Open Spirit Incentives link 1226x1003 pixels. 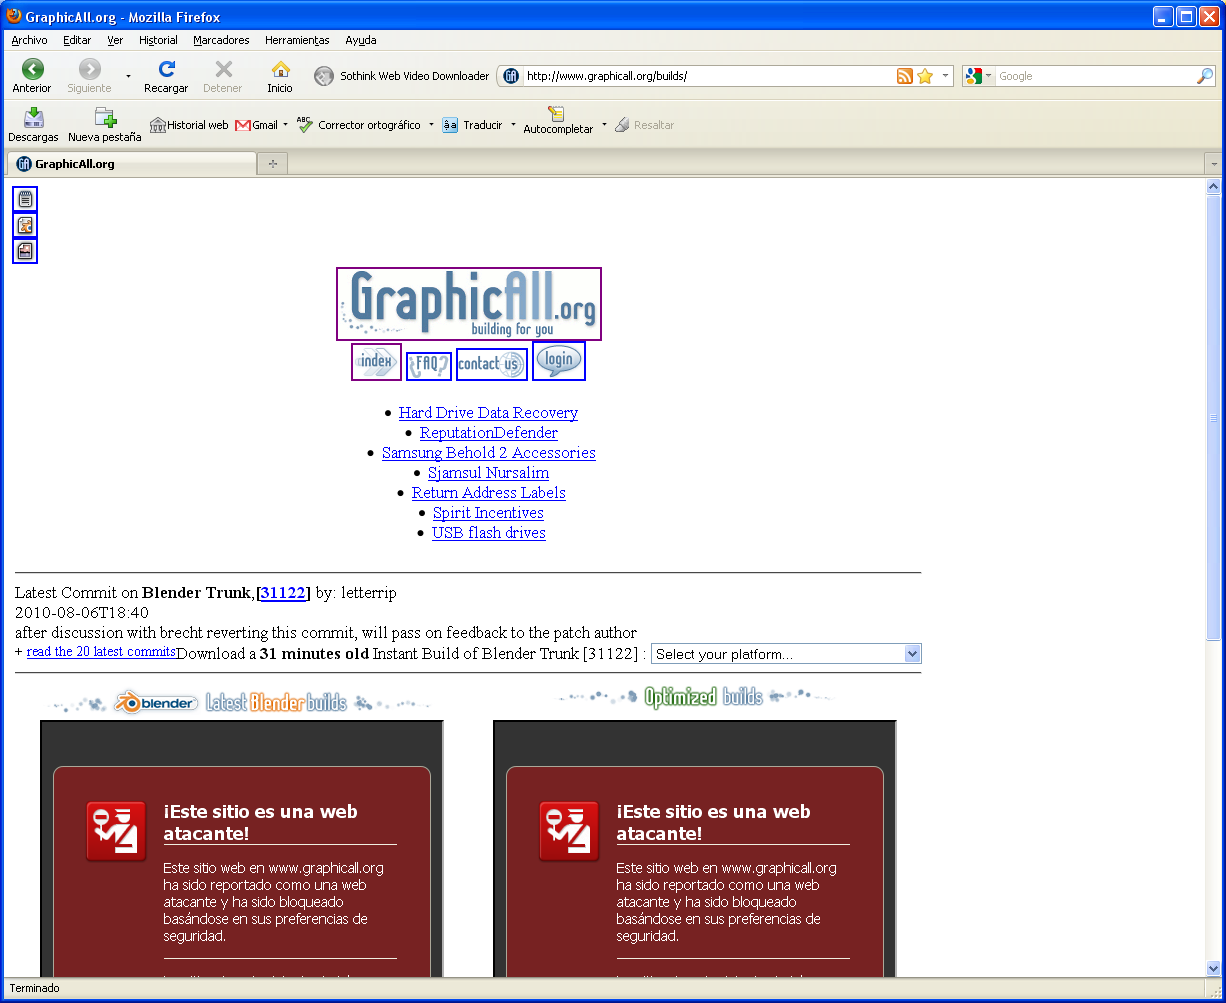pos(488,513)
